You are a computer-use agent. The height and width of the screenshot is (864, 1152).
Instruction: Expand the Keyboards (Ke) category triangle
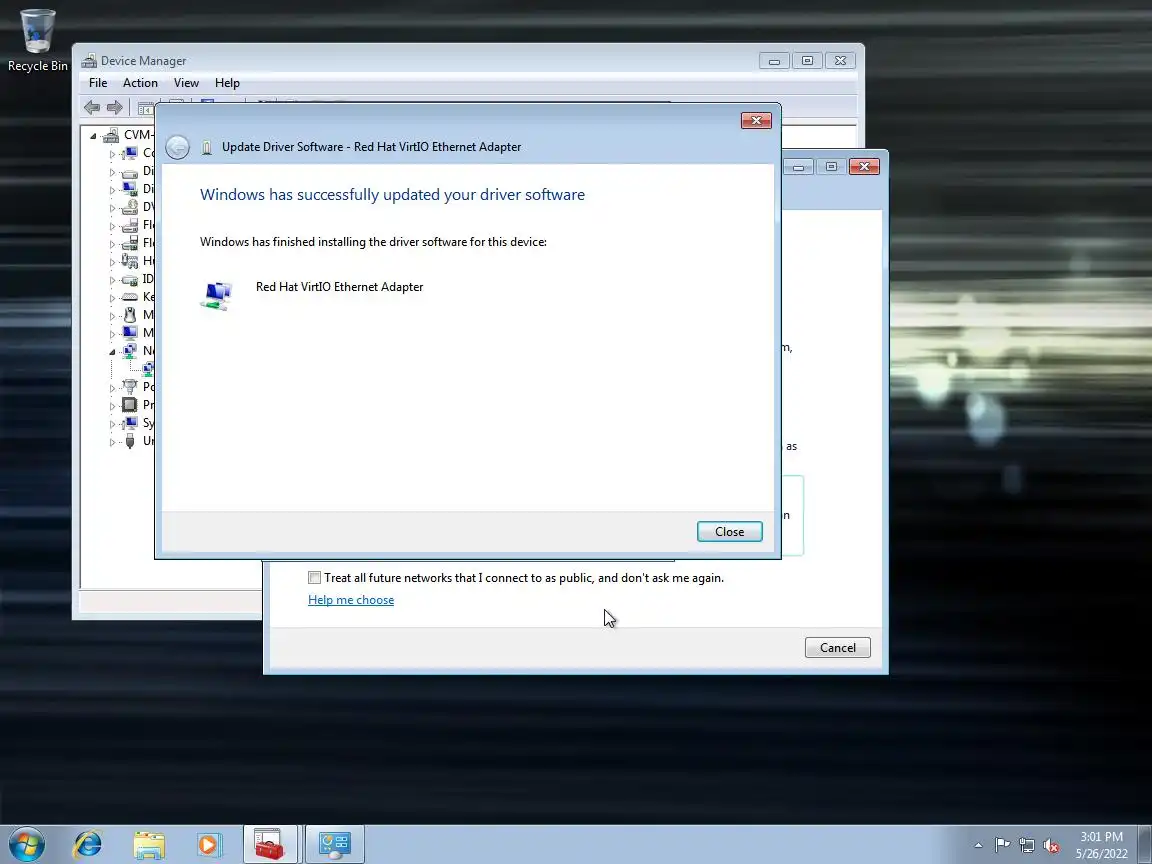click(112, 298)
